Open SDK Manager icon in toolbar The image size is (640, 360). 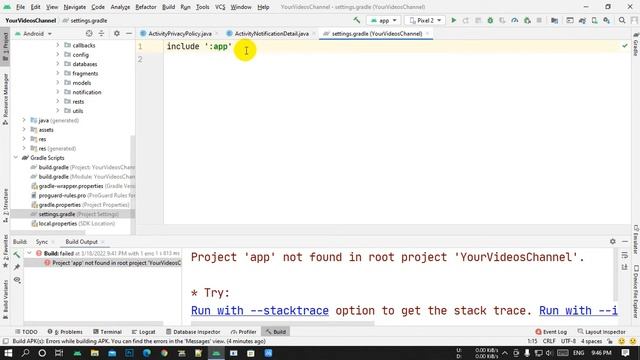coord(607,20)
